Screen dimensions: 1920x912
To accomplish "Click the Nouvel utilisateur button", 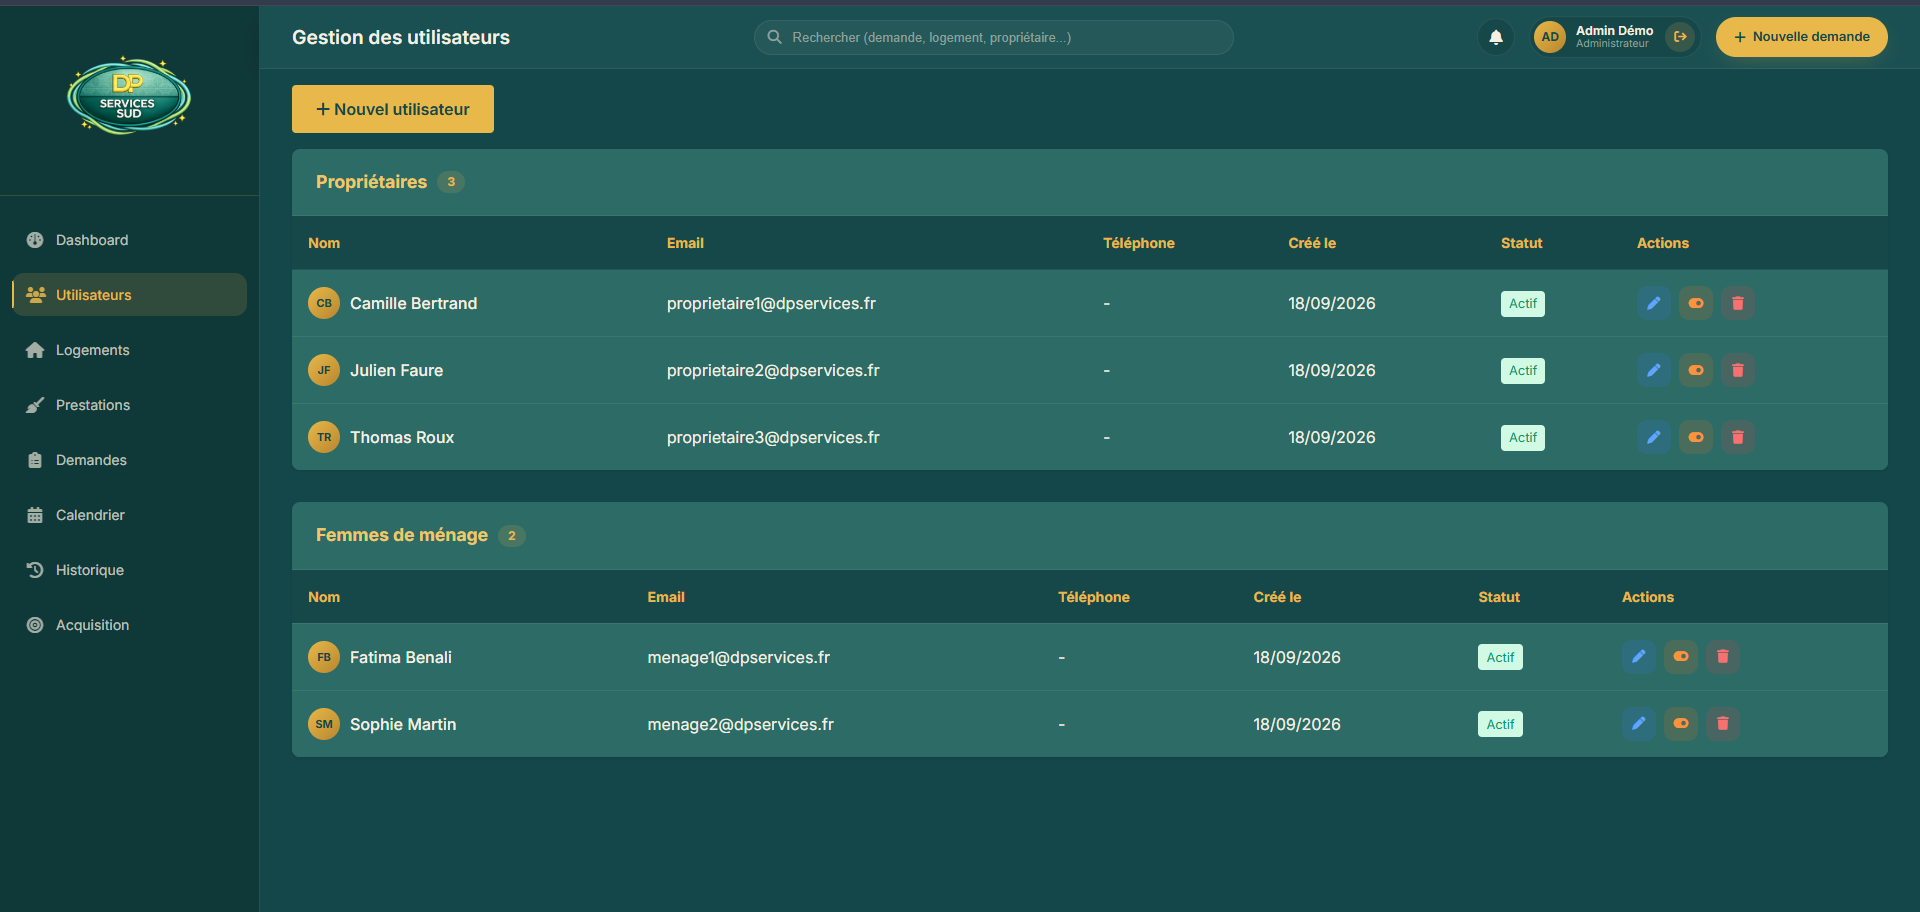I will (393, 109).
